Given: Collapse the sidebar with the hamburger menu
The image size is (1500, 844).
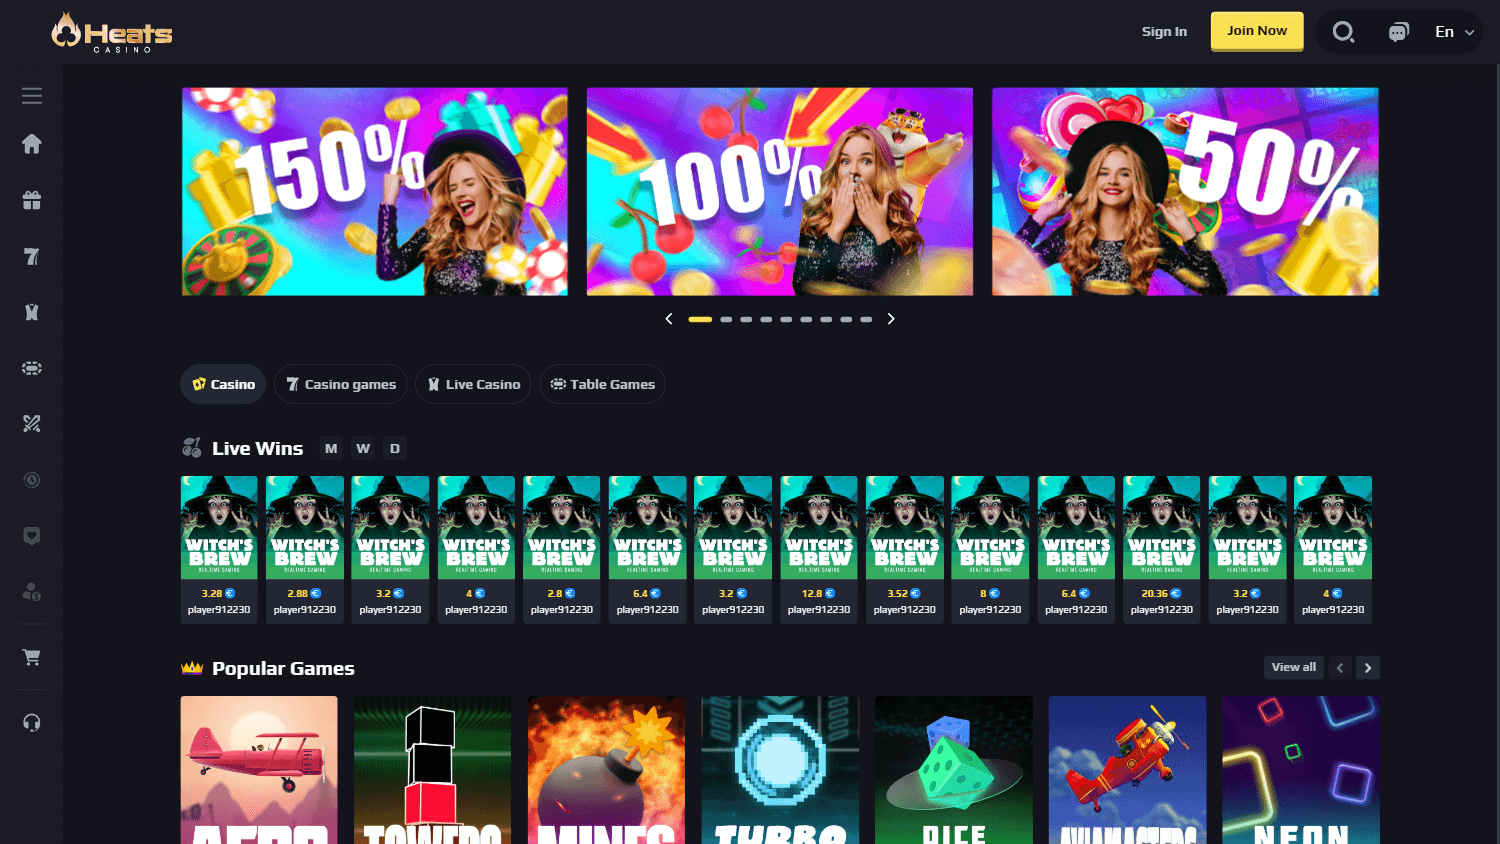Looking at the screenshot, I should (x=31, y=95).
